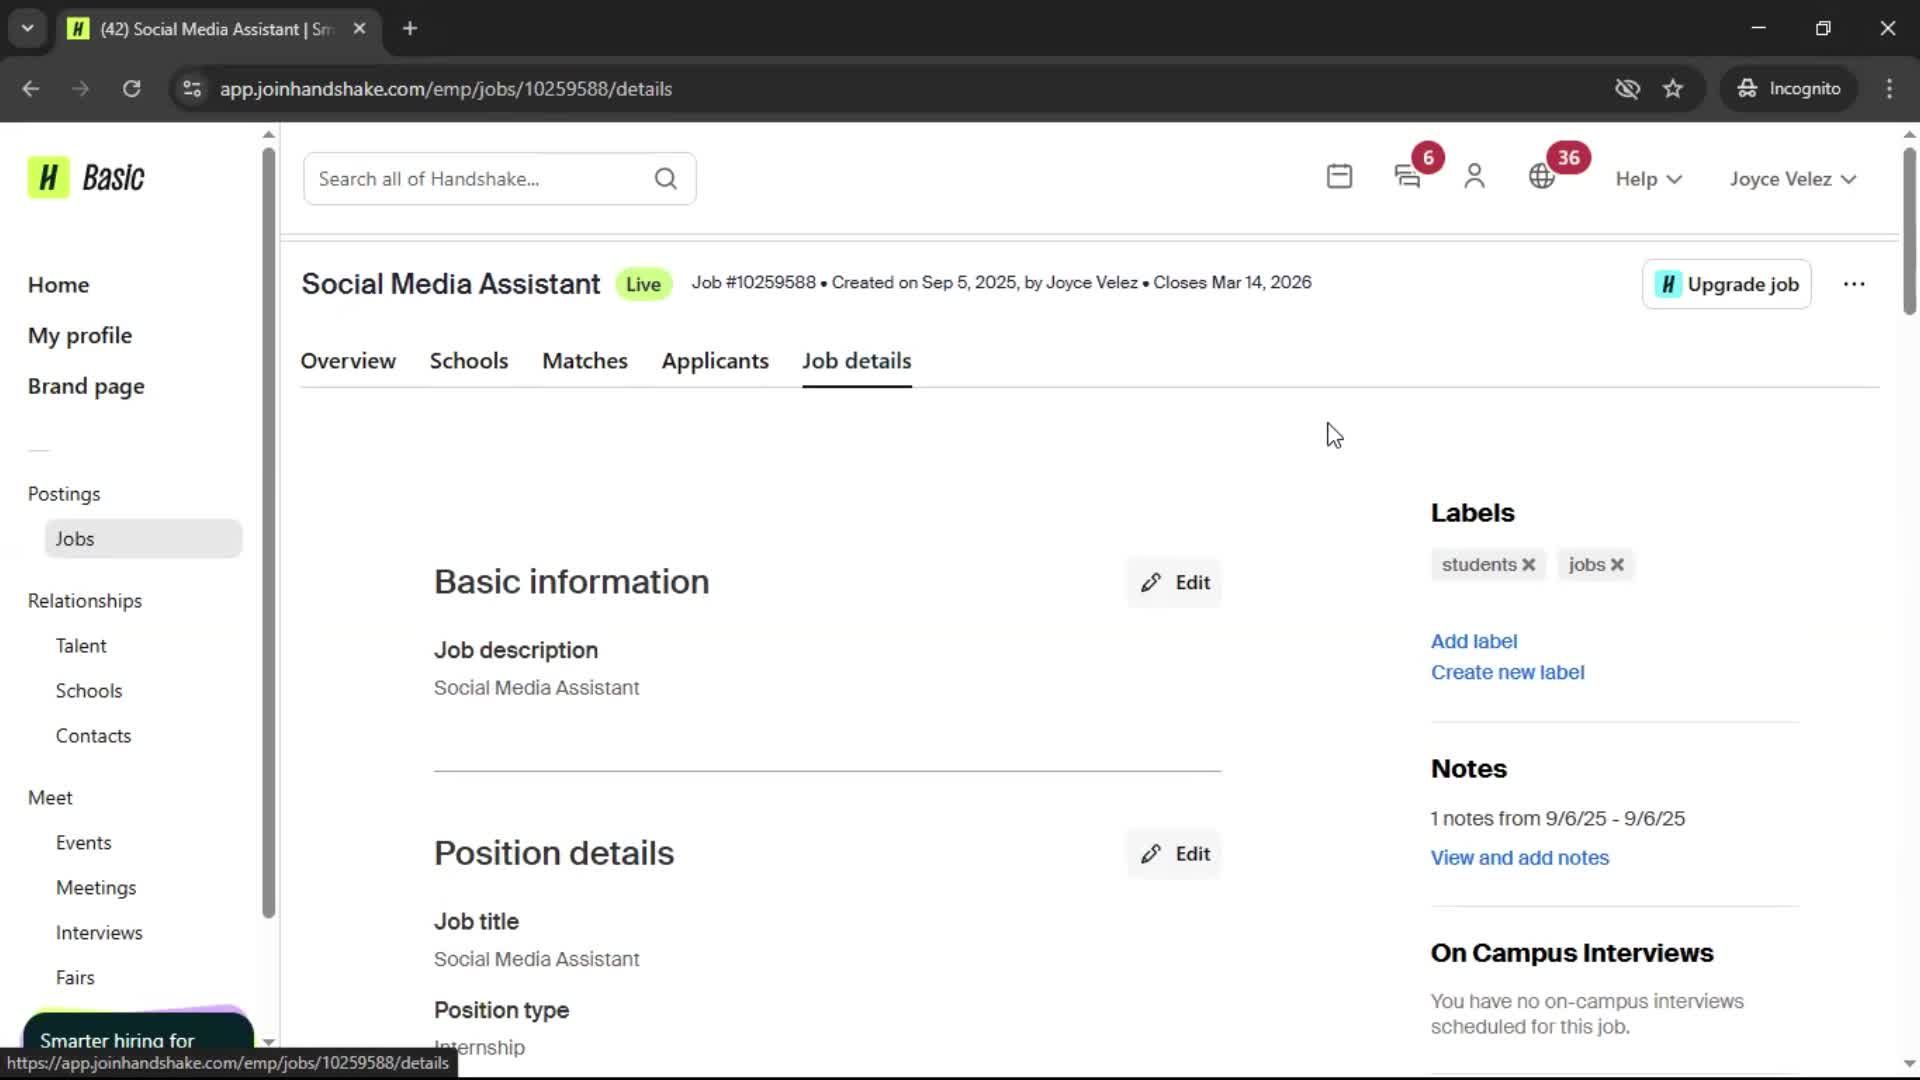Switch to the Overview tab
Screen dimensions: 1920x1080
[348, 361]
